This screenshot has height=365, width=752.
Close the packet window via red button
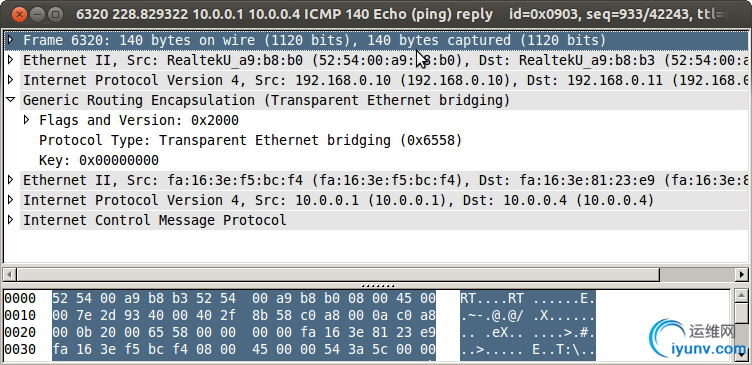pyautogui.click(x=19, y=14)
